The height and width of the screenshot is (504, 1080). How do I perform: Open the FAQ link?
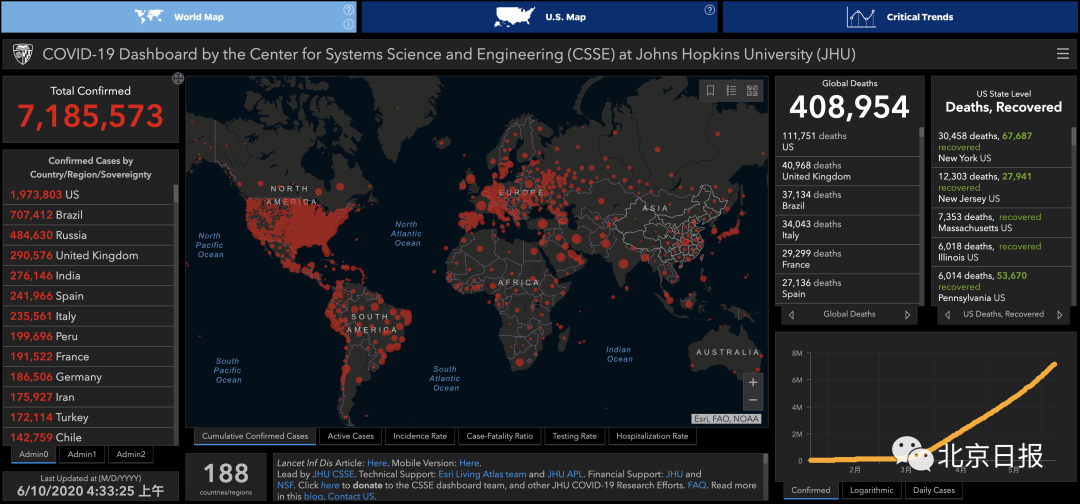(x=696, y=485)
